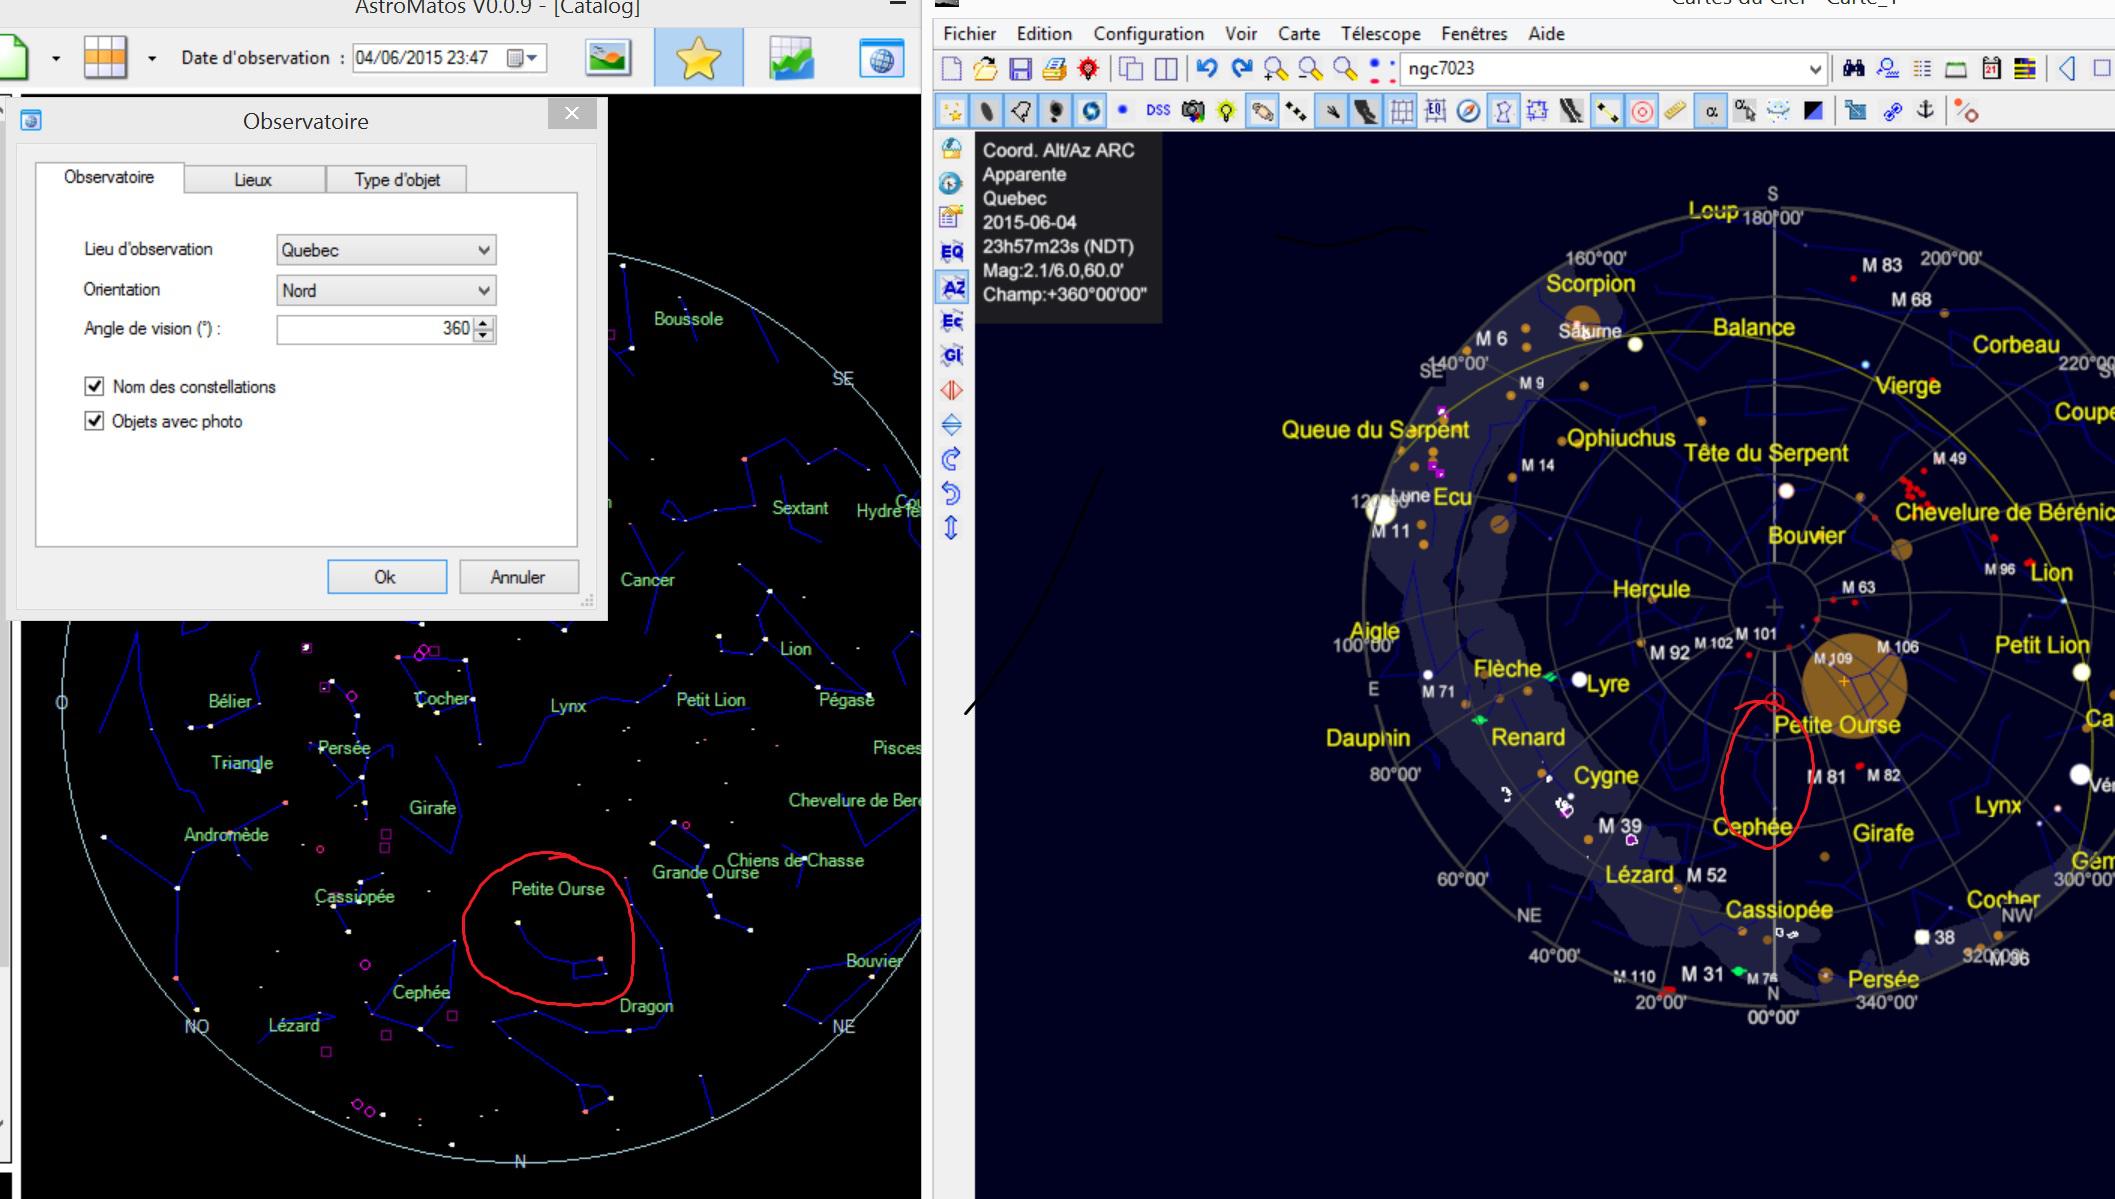The width and height of the screenshot is (2115, 1199).
Task: Uncheck Nom des constellations checkbox
Action: 95,386
